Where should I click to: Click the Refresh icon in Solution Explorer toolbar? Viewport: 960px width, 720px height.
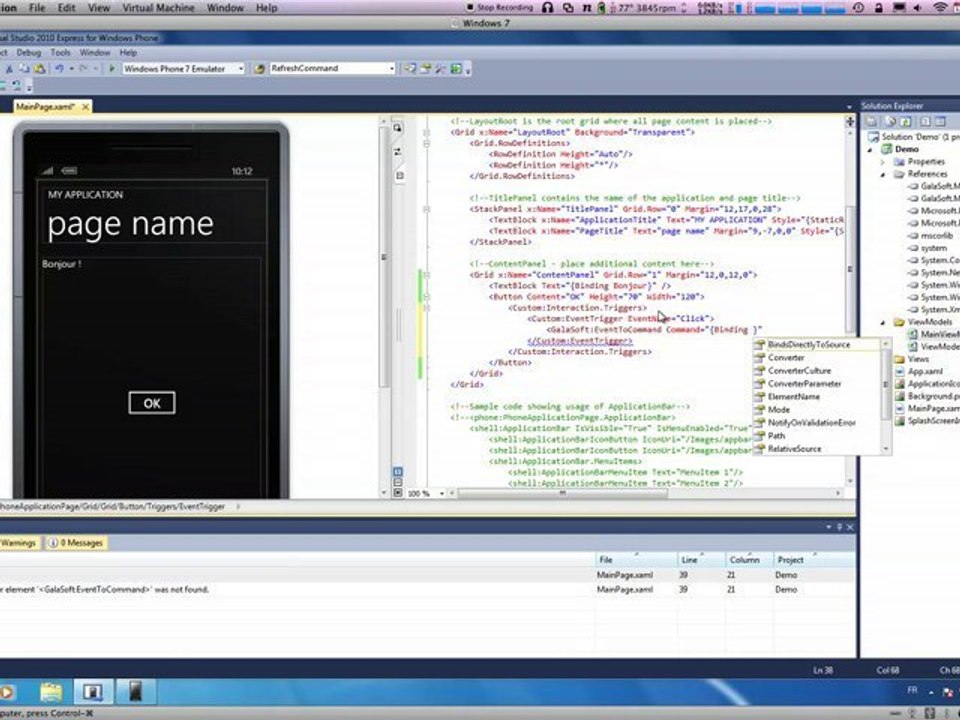click(x=906, y=121)
